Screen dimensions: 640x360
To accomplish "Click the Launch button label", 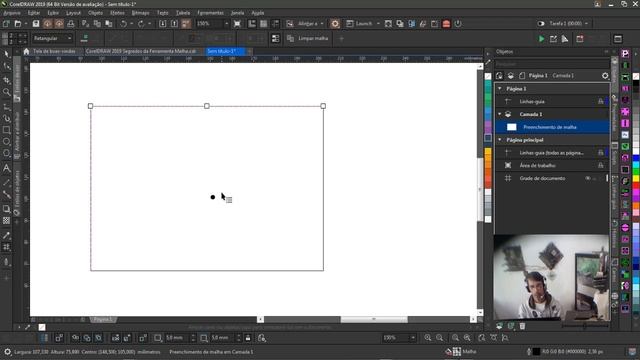I will (363, 24).
